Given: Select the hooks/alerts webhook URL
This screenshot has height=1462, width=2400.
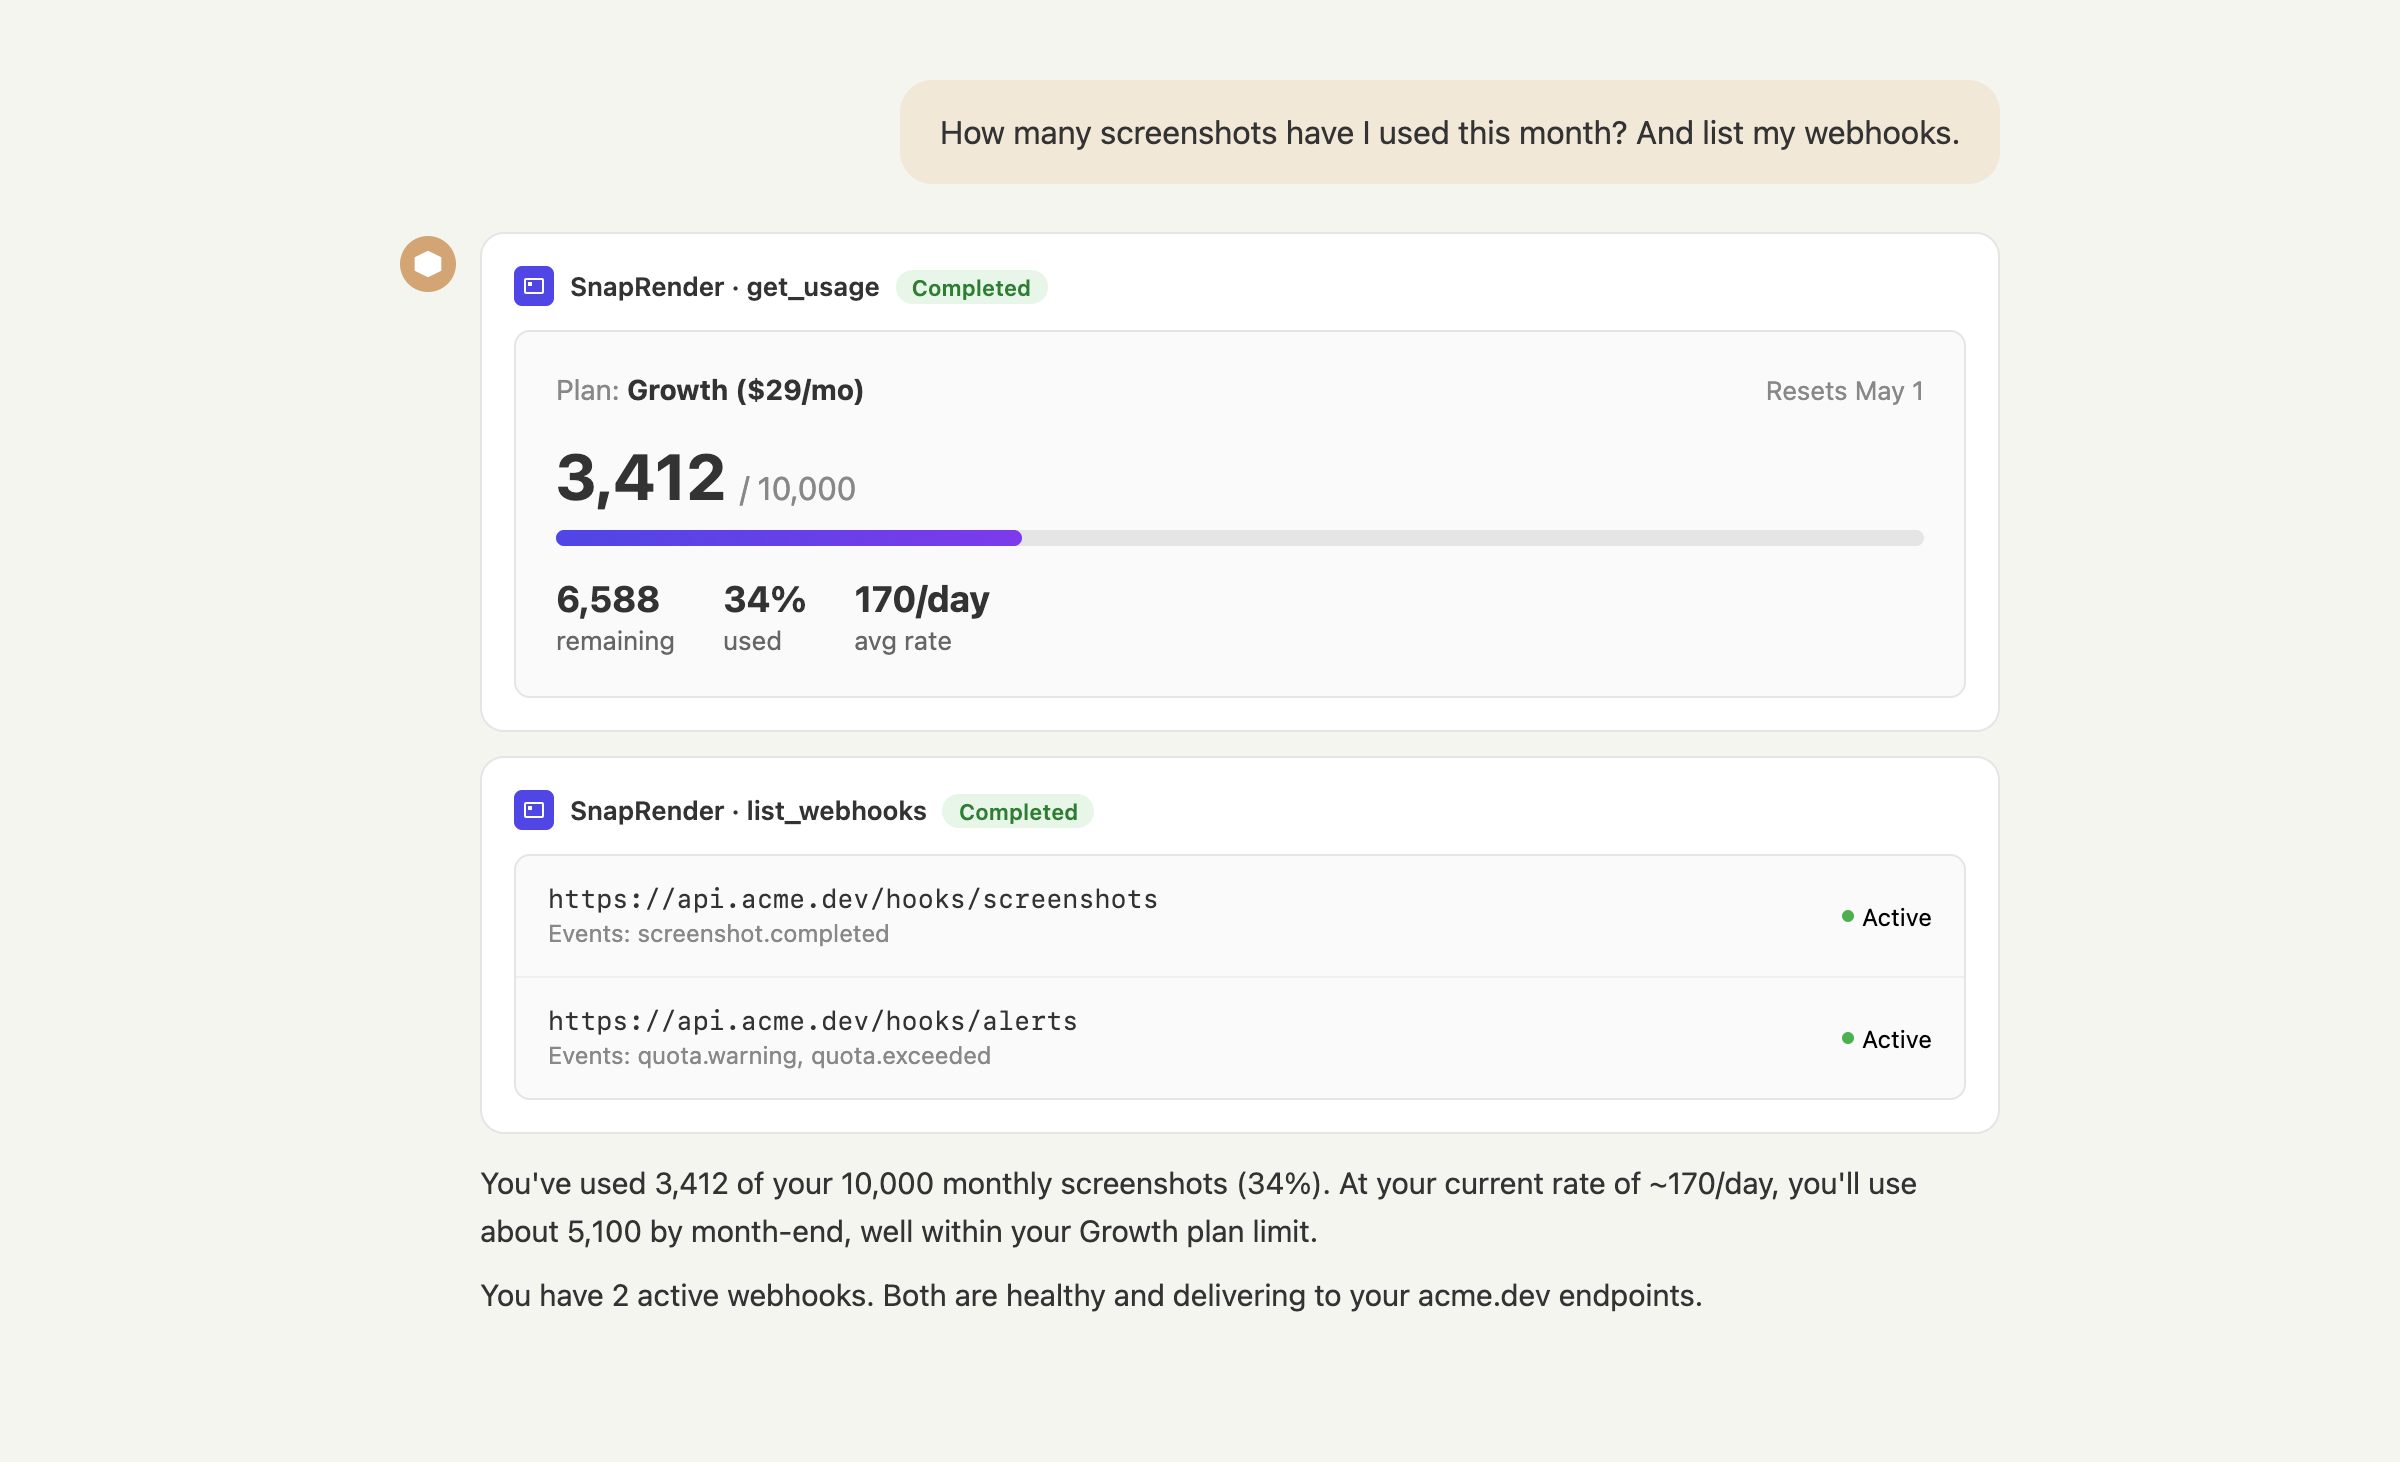Looking at the screenshot, I should 813,1021.
